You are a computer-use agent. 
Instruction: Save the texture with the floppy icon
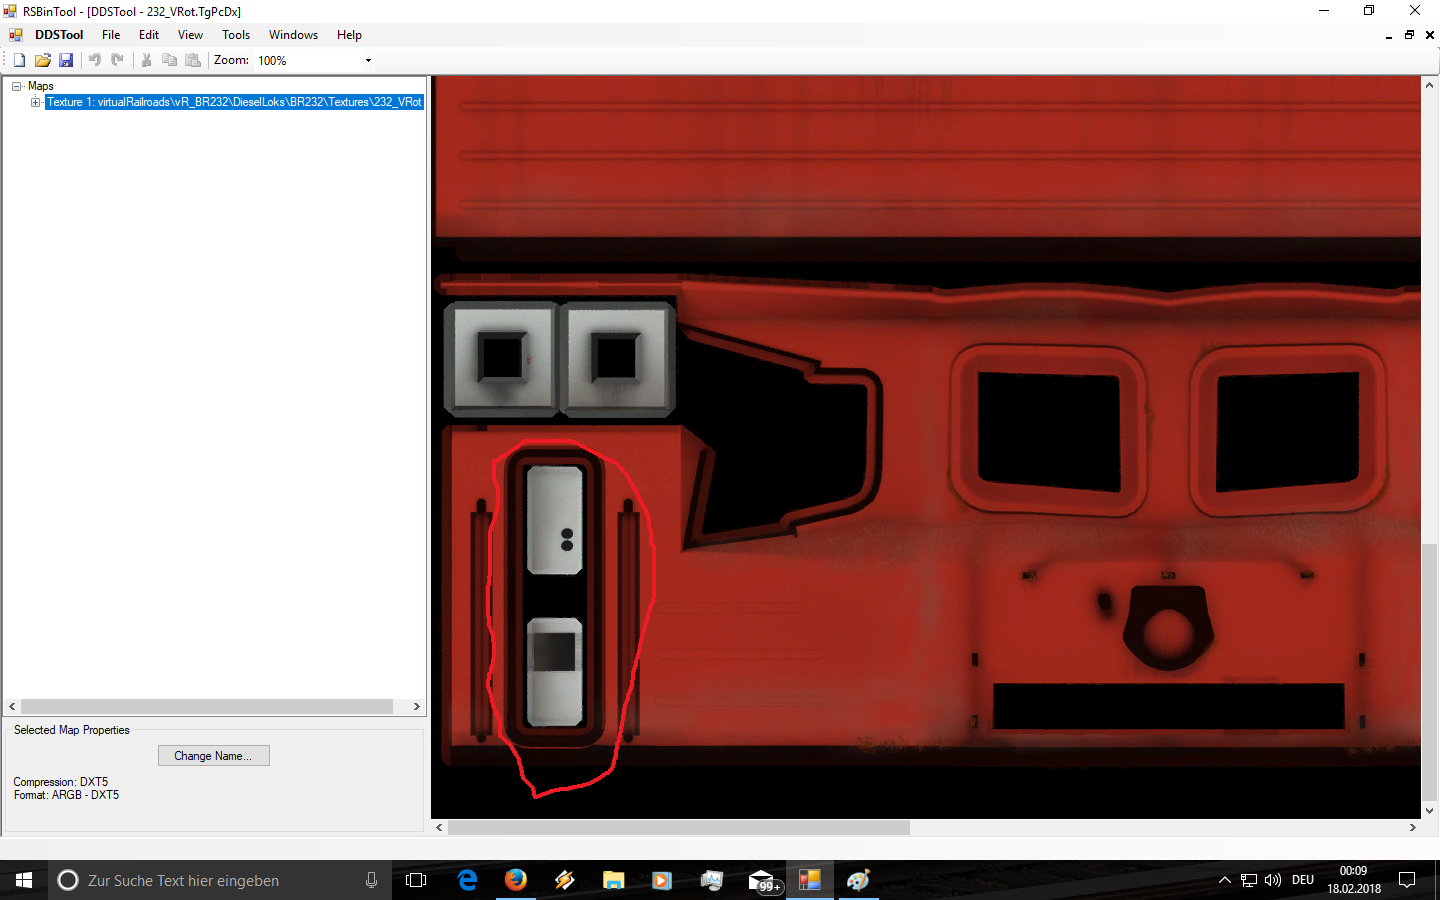pyautogui.click(x=66, y=60)
